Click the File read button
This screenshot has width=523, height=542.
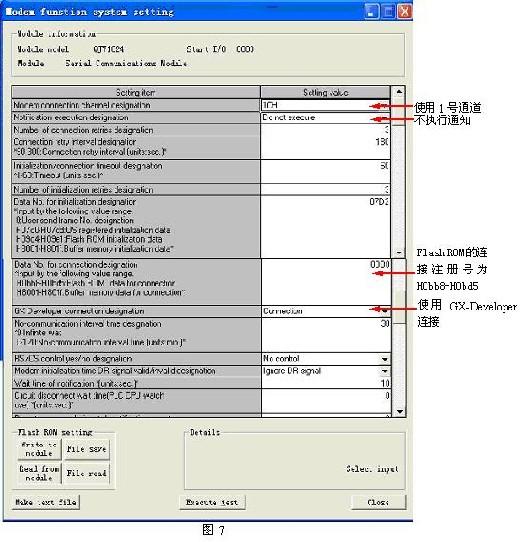click(86, 473)
